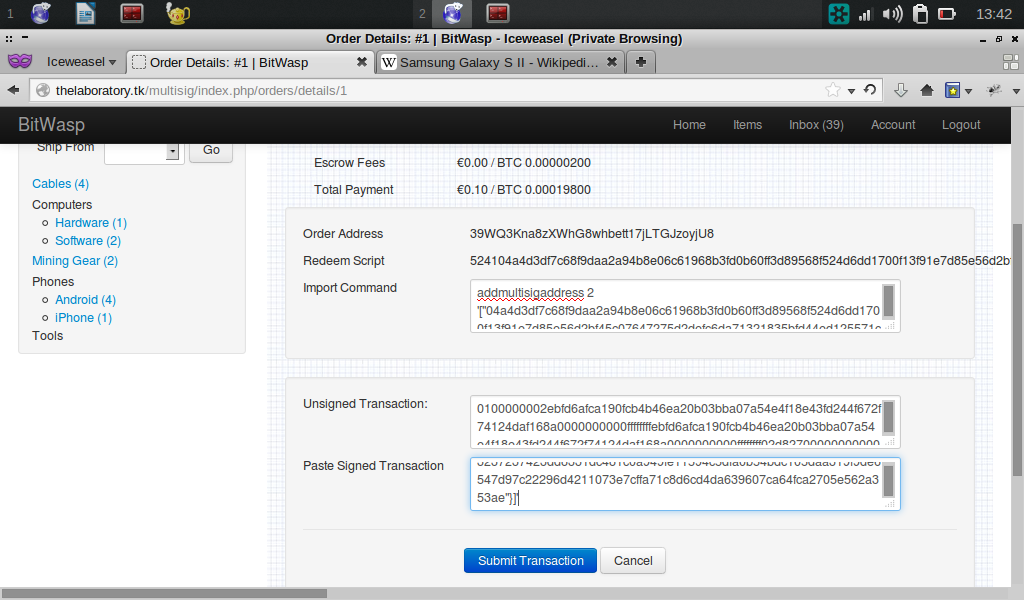This screenshot has width=1024, height=600.
Task: Click the Unsigned Transaction box scrollbar
Action: 888,418
